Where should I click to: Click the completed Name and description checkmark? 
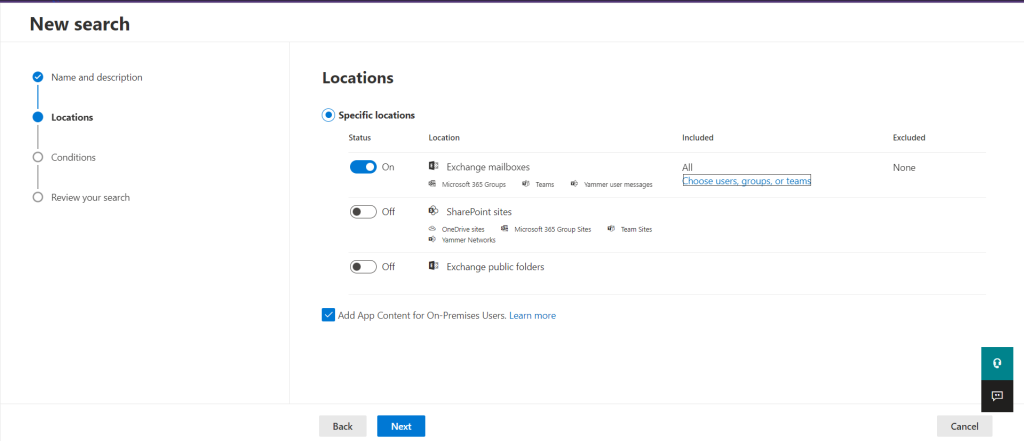tap(38, 77)
